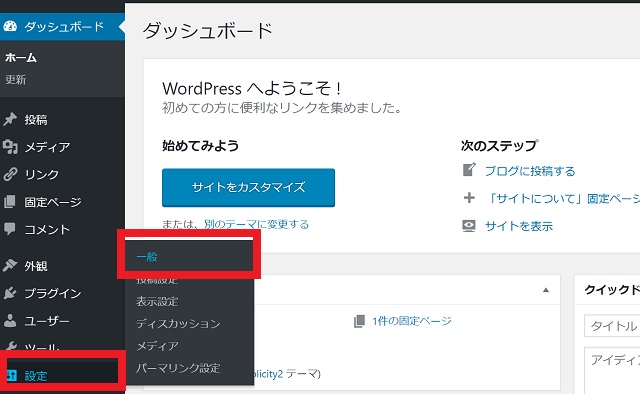Click the person icon beside ユーザー
Viewport: 640px width, 394px height.
tap(10, 321)
